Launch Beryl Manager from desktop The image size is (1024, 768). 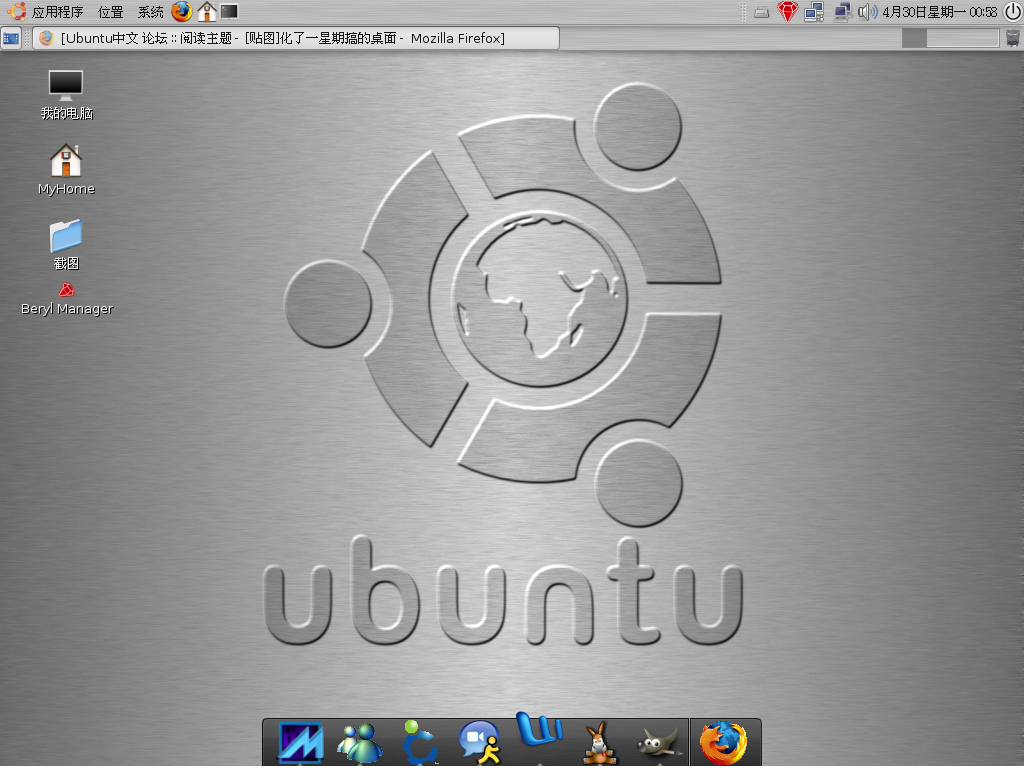click(67, 299)
